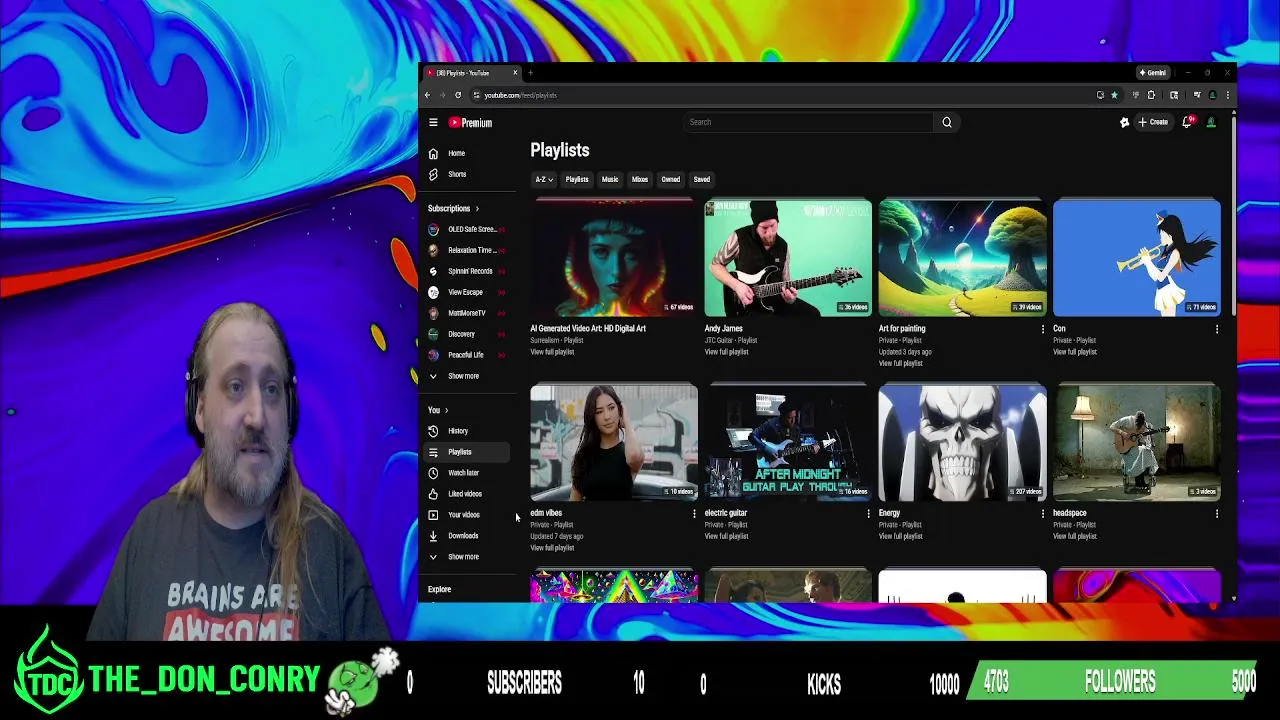Open the A-Z sort dropdown
Image resolution: width=1280 pixels, height=720 pixels.
543,180
